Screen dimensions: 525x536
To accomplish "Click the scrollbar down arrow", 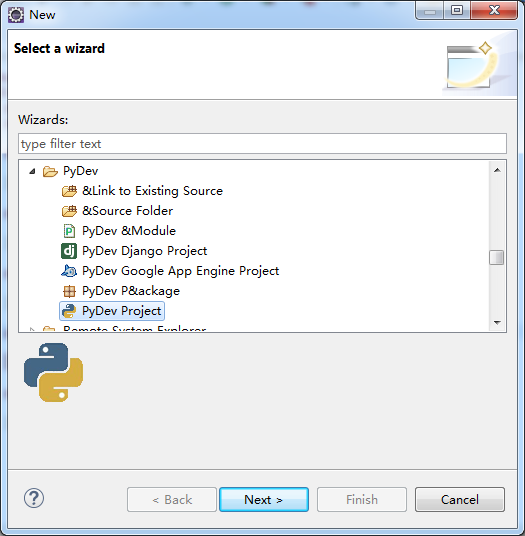I will coord(497,322).
